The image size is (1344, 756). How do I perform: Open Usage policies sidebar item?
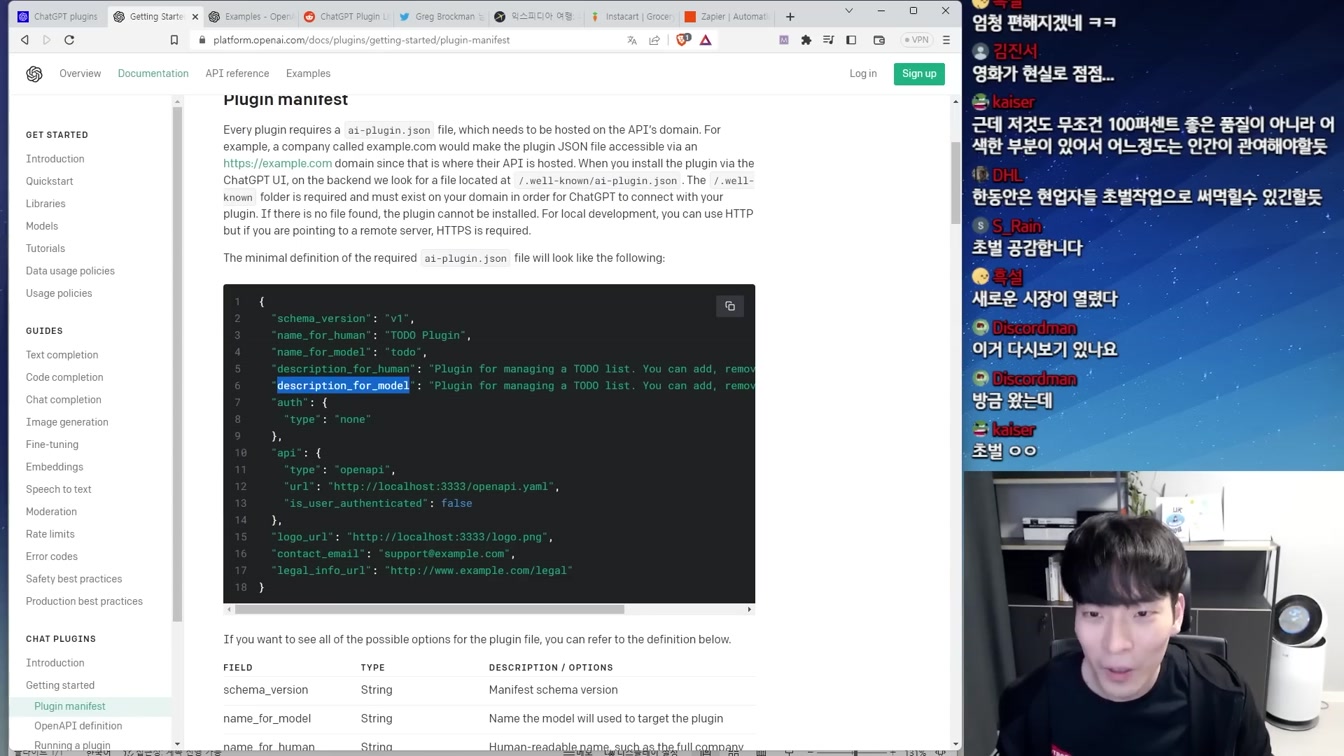[59, 293]
